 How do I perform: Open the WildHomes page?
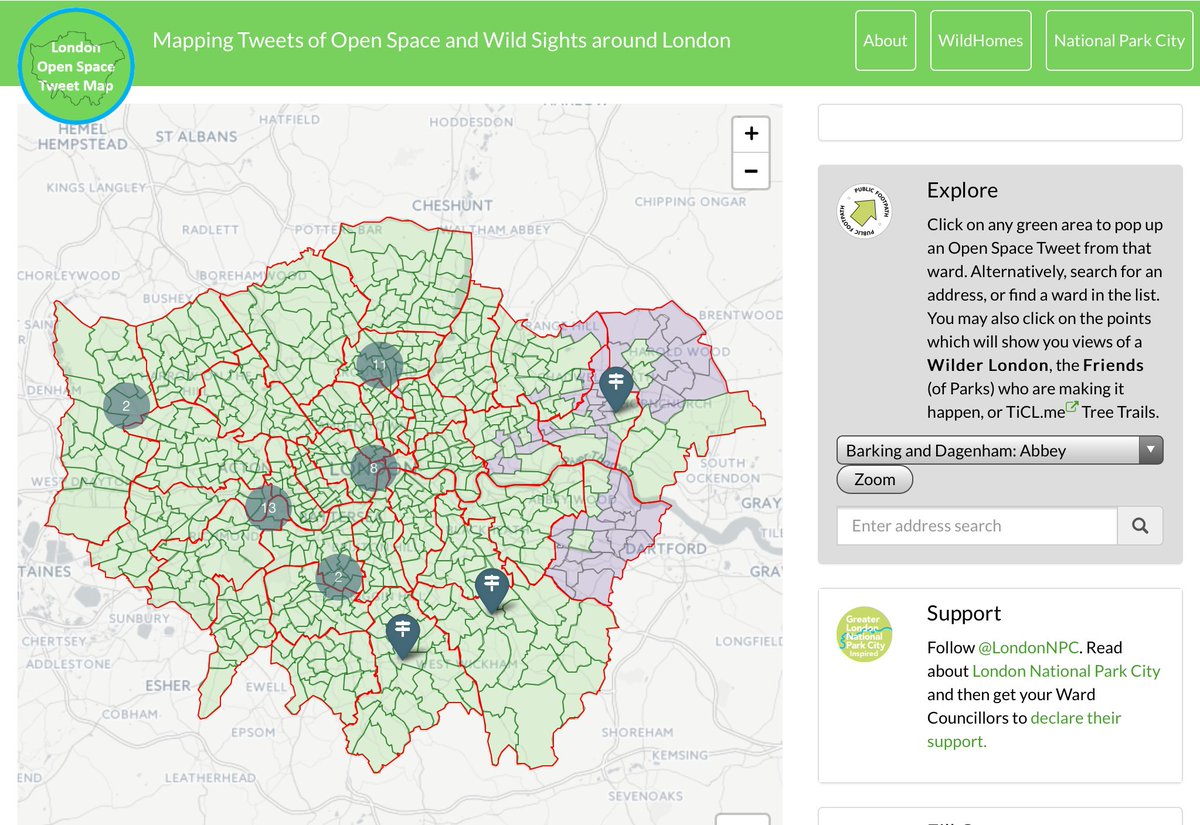click(980, 41)
